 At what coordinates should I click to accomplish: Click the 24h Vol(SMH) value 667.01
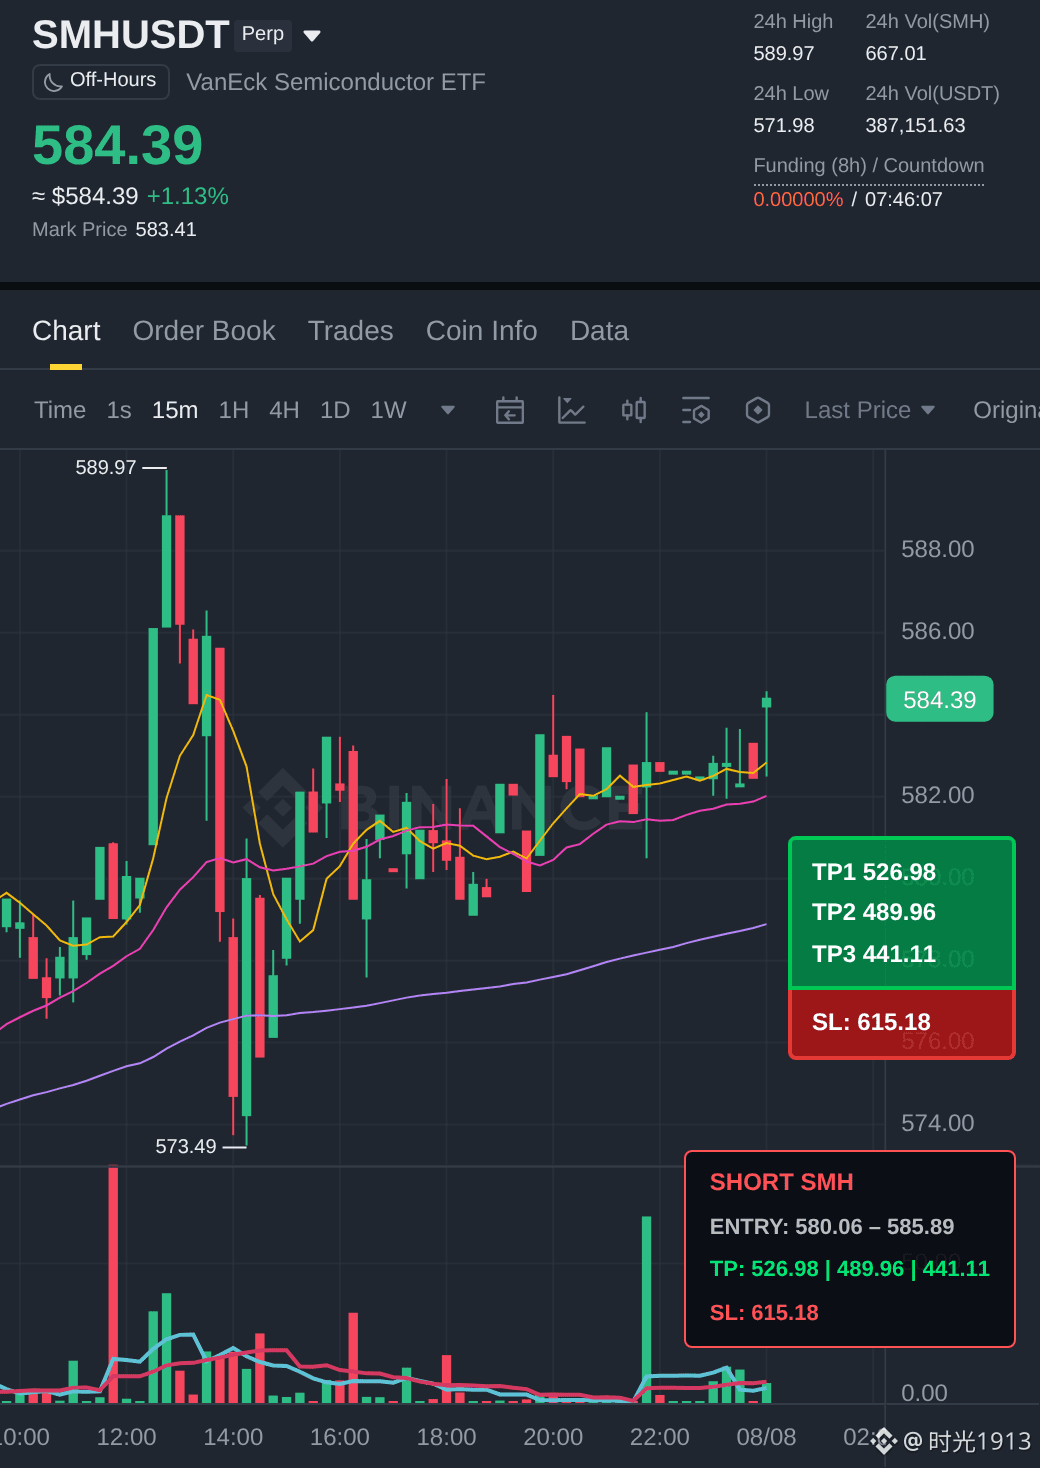[x=896, y=53]
